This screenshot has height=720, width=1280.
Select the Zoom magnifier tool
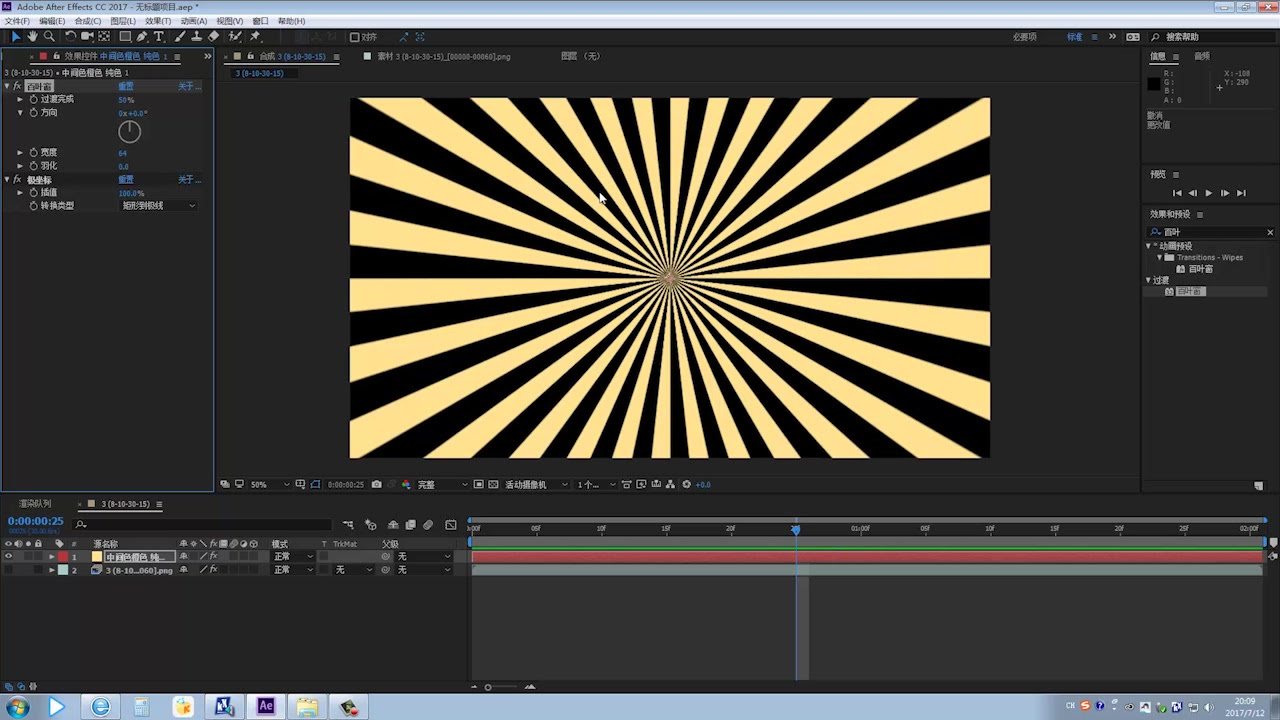[x=49, y=36]
